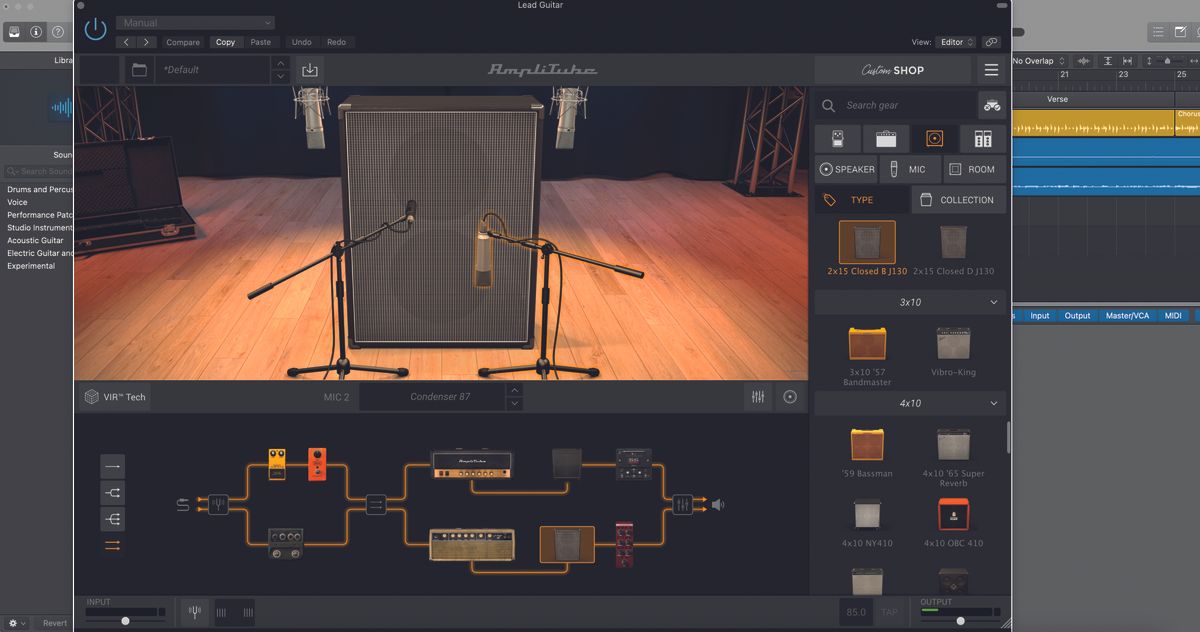Open the tuner icon in the bottom bar
Screen dimensions: 1200x632
click(x=194, y=611)
